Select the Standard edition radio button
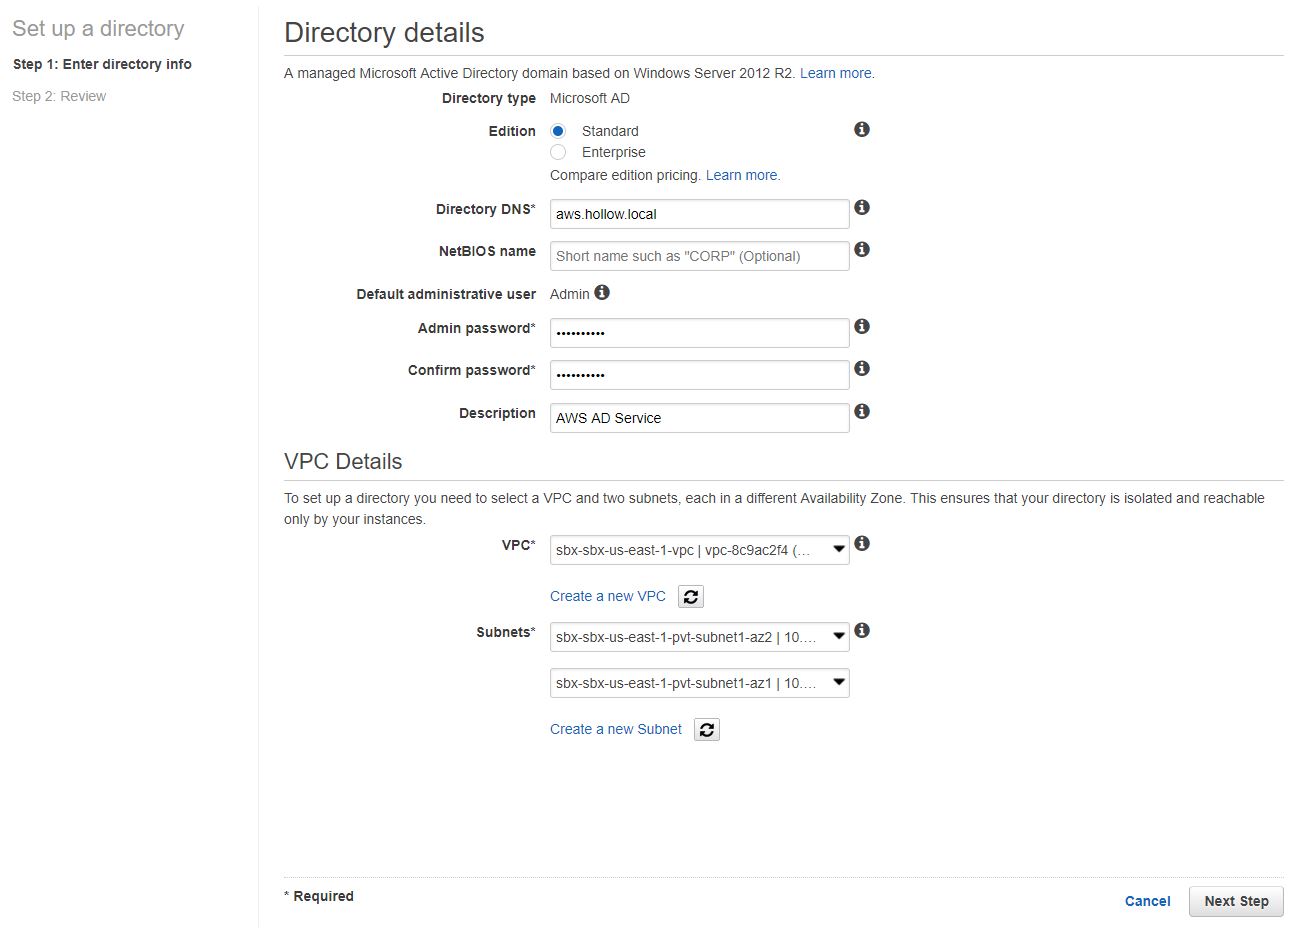Screen dimensions: 1306x939 coord(558,131)
